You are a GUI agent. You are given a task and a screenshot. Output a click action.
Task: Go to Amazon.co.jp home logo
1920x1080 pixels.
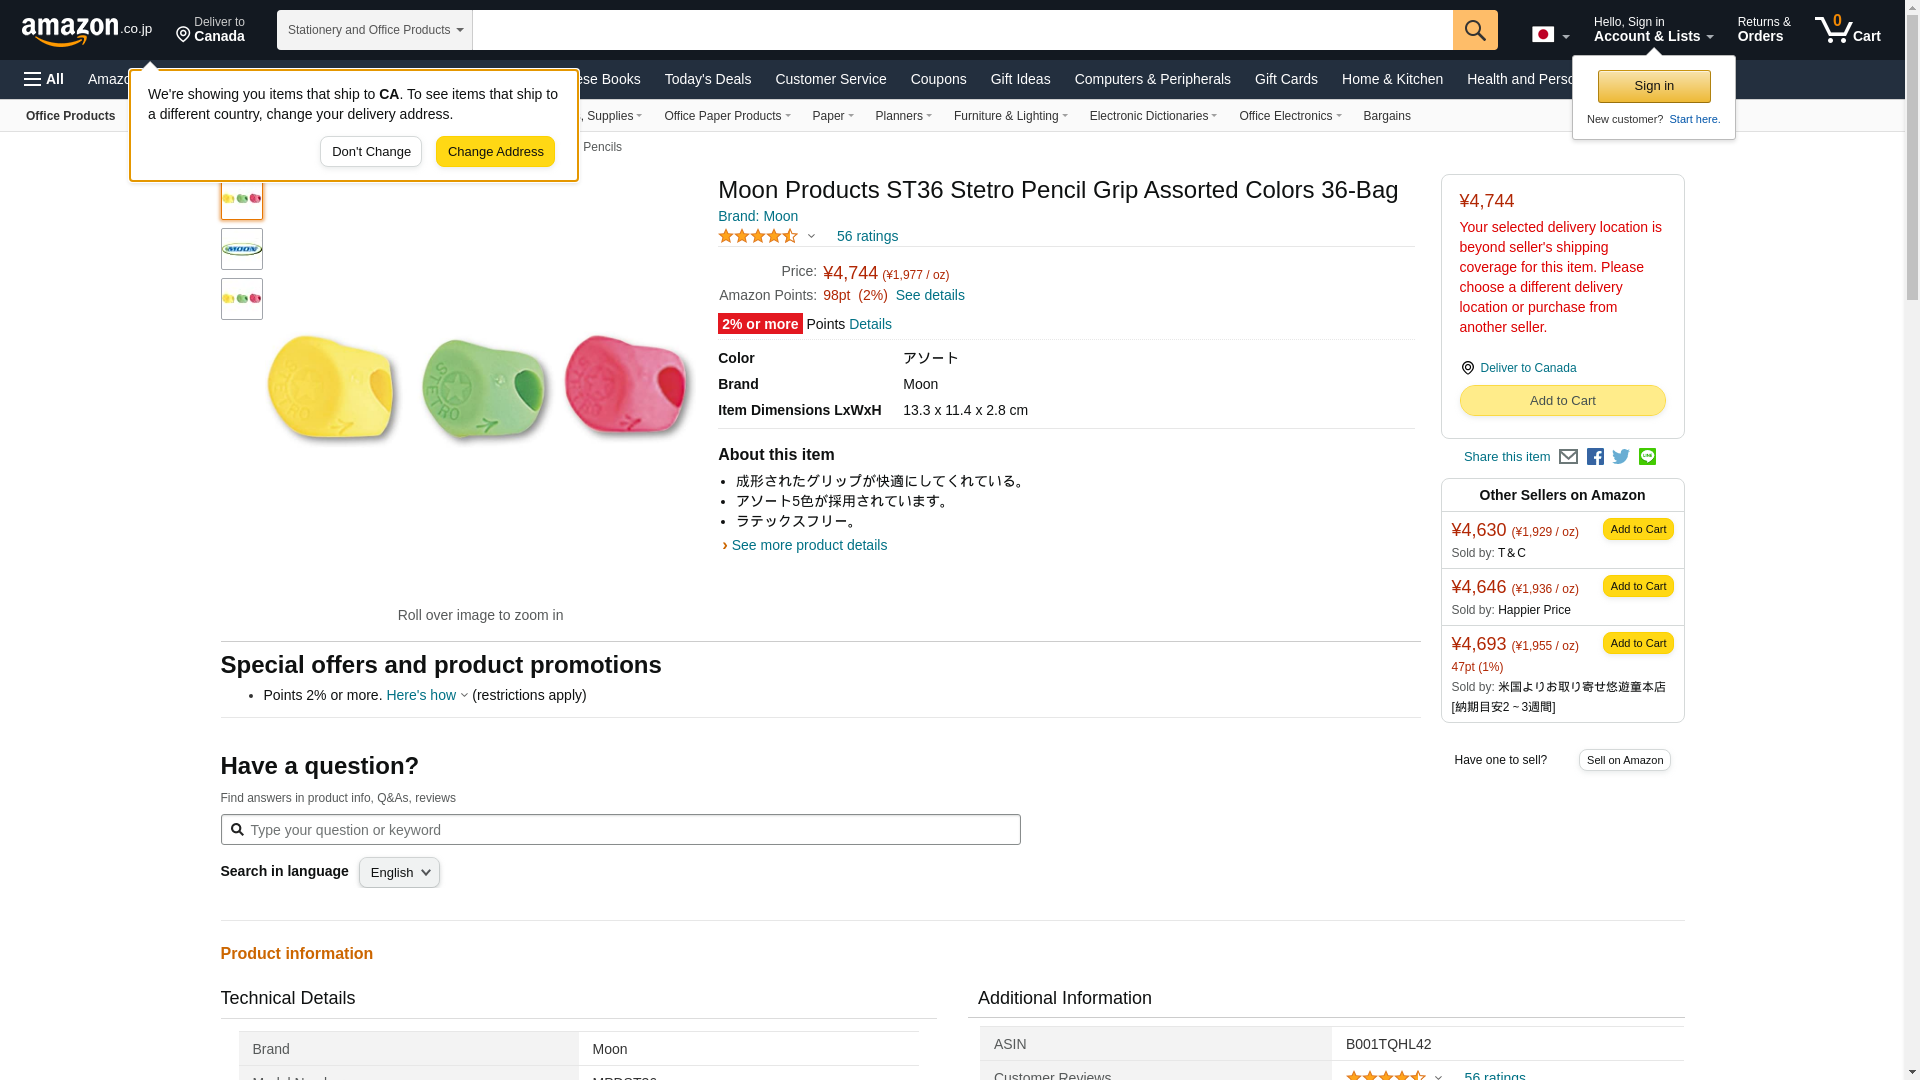click(x=86, y=30)
